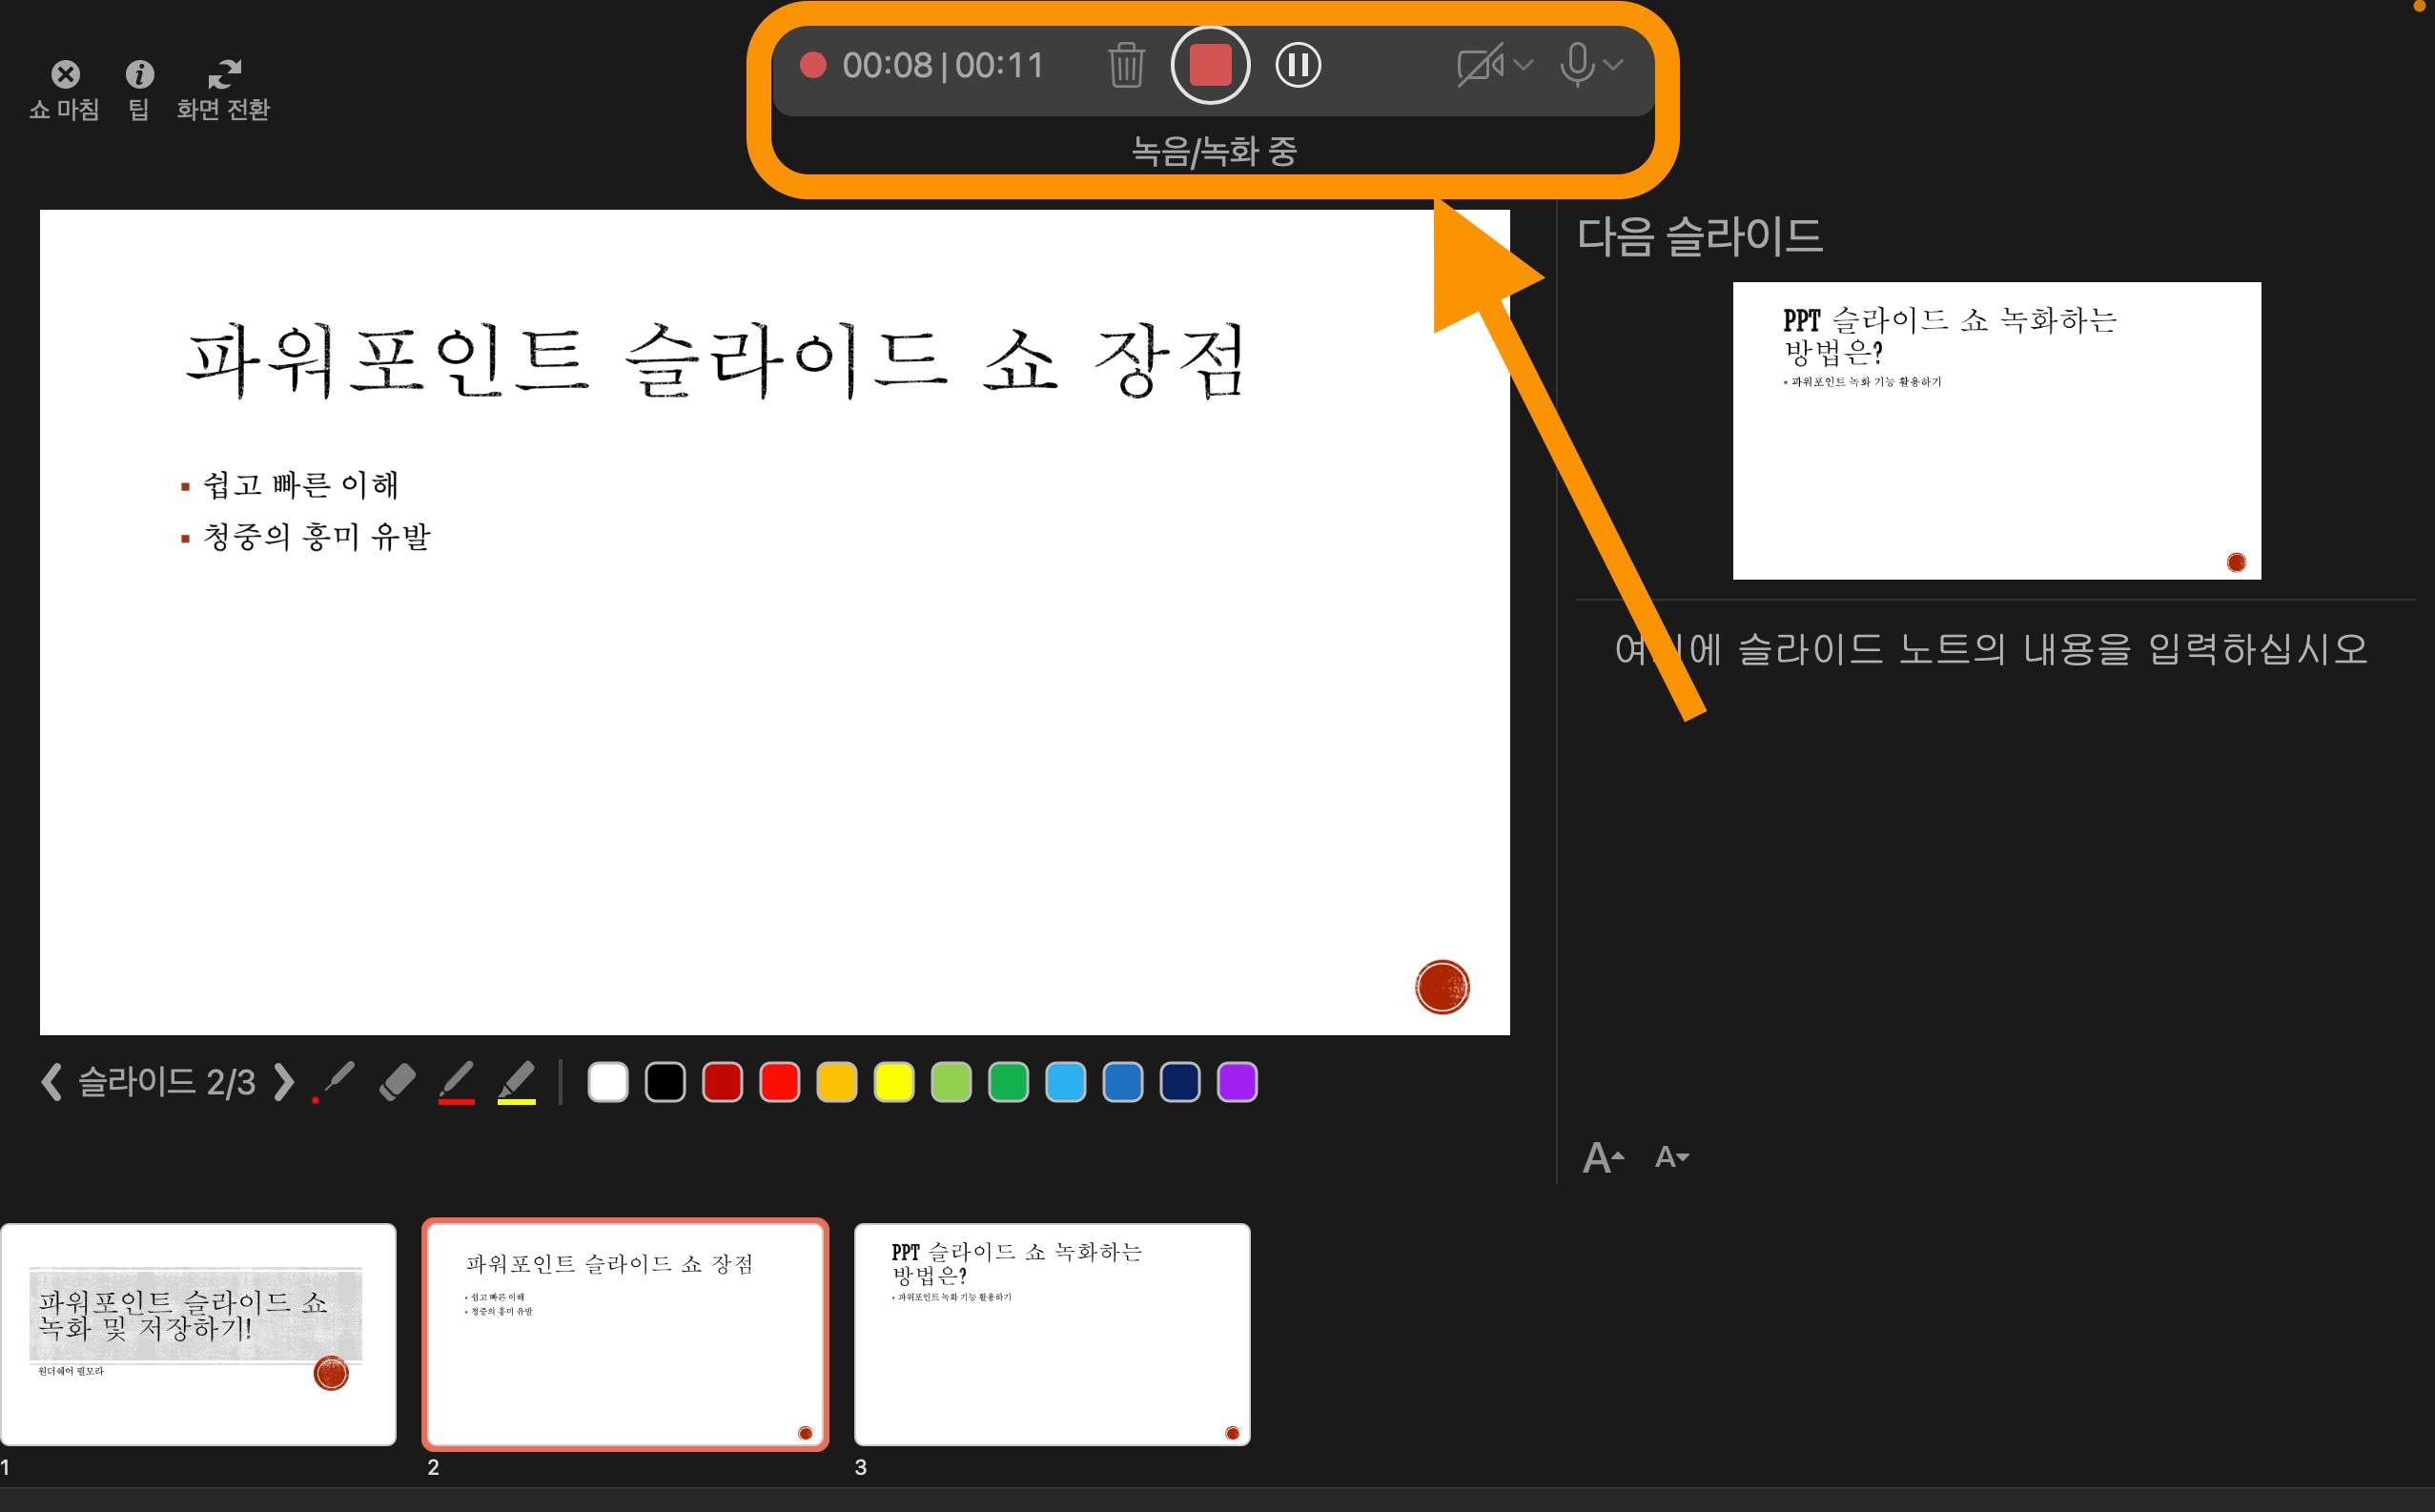Decrease notes font size

point(1672,1158)
